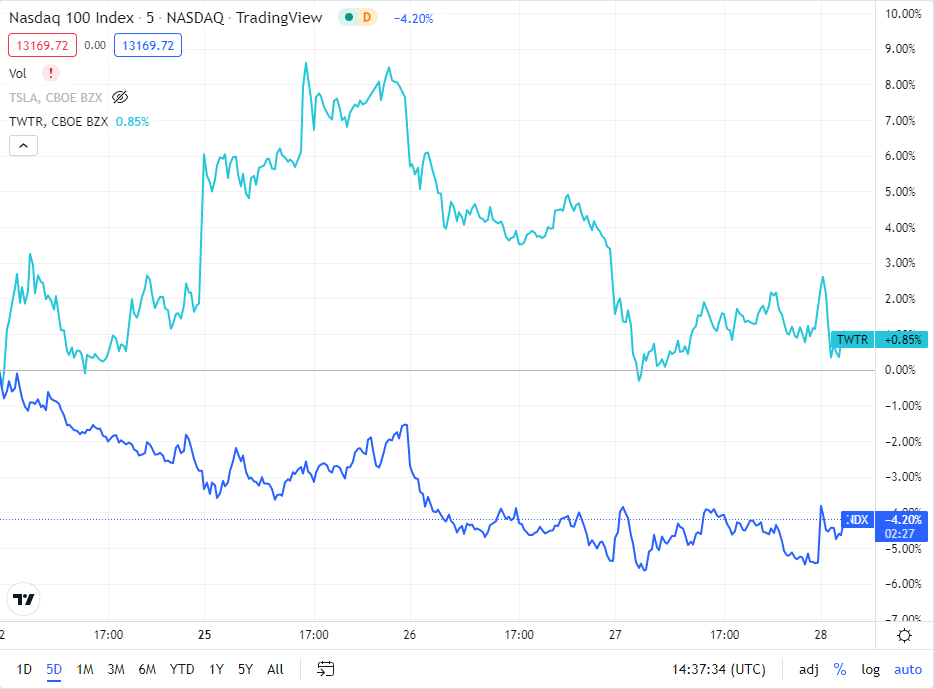
Task: Click the green market open dot
Action: (348, 18)
